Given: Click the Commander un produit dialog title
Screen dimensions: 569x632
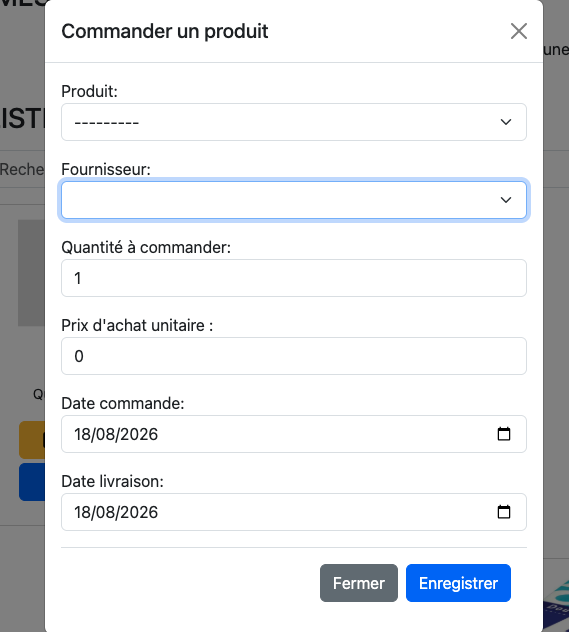Looking at the screenshot, I should (165, 31).
